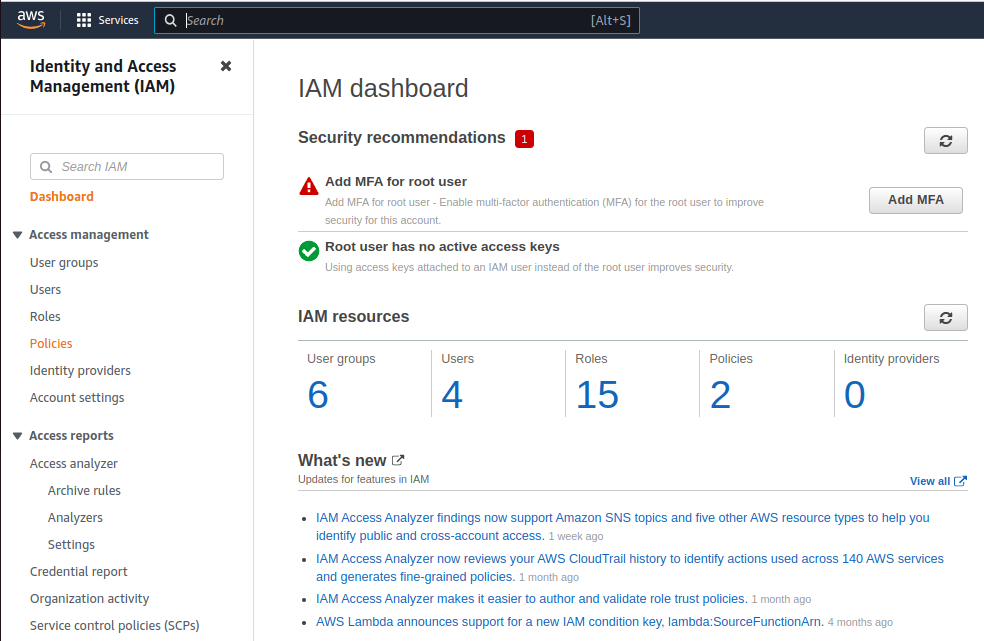Click the 'Identity and Access Management (IAM)' title

click(x=103, y=76)
